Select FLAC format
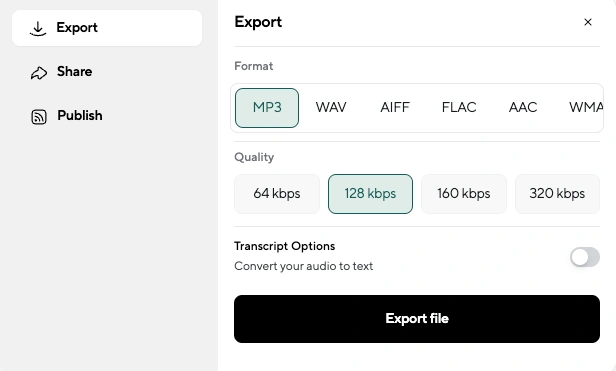The height and width of the screenshot is (371, 616). [459, 108]
